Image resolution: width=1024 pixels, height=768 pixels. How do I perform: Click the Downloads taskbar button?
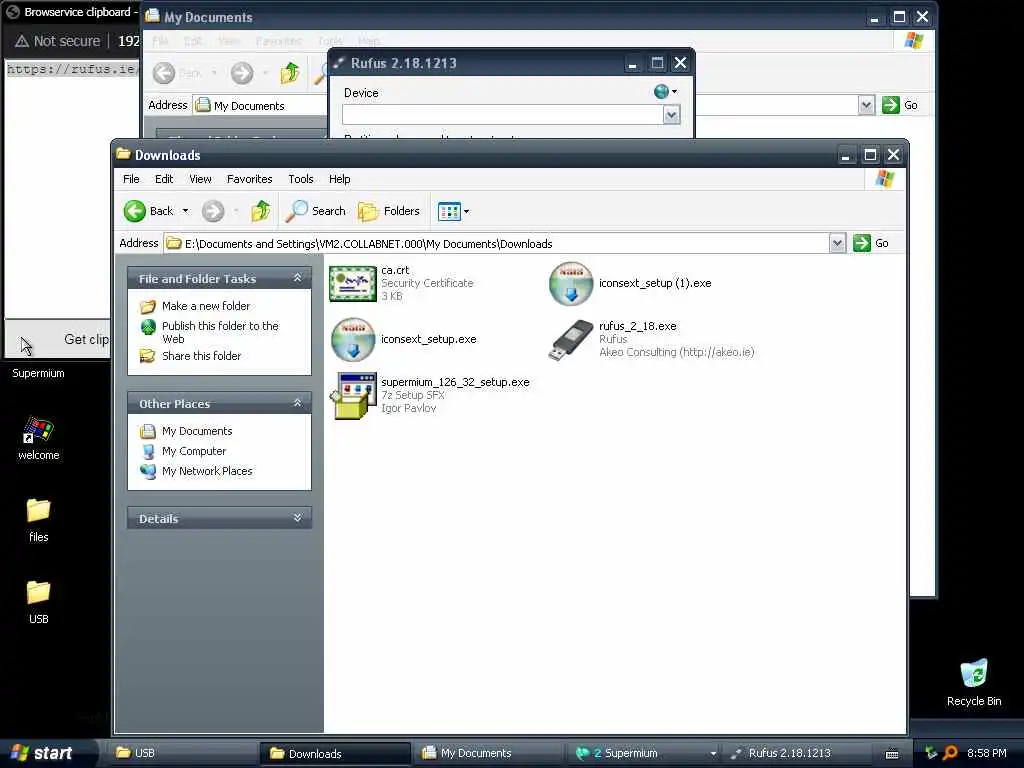click(336, 753)
